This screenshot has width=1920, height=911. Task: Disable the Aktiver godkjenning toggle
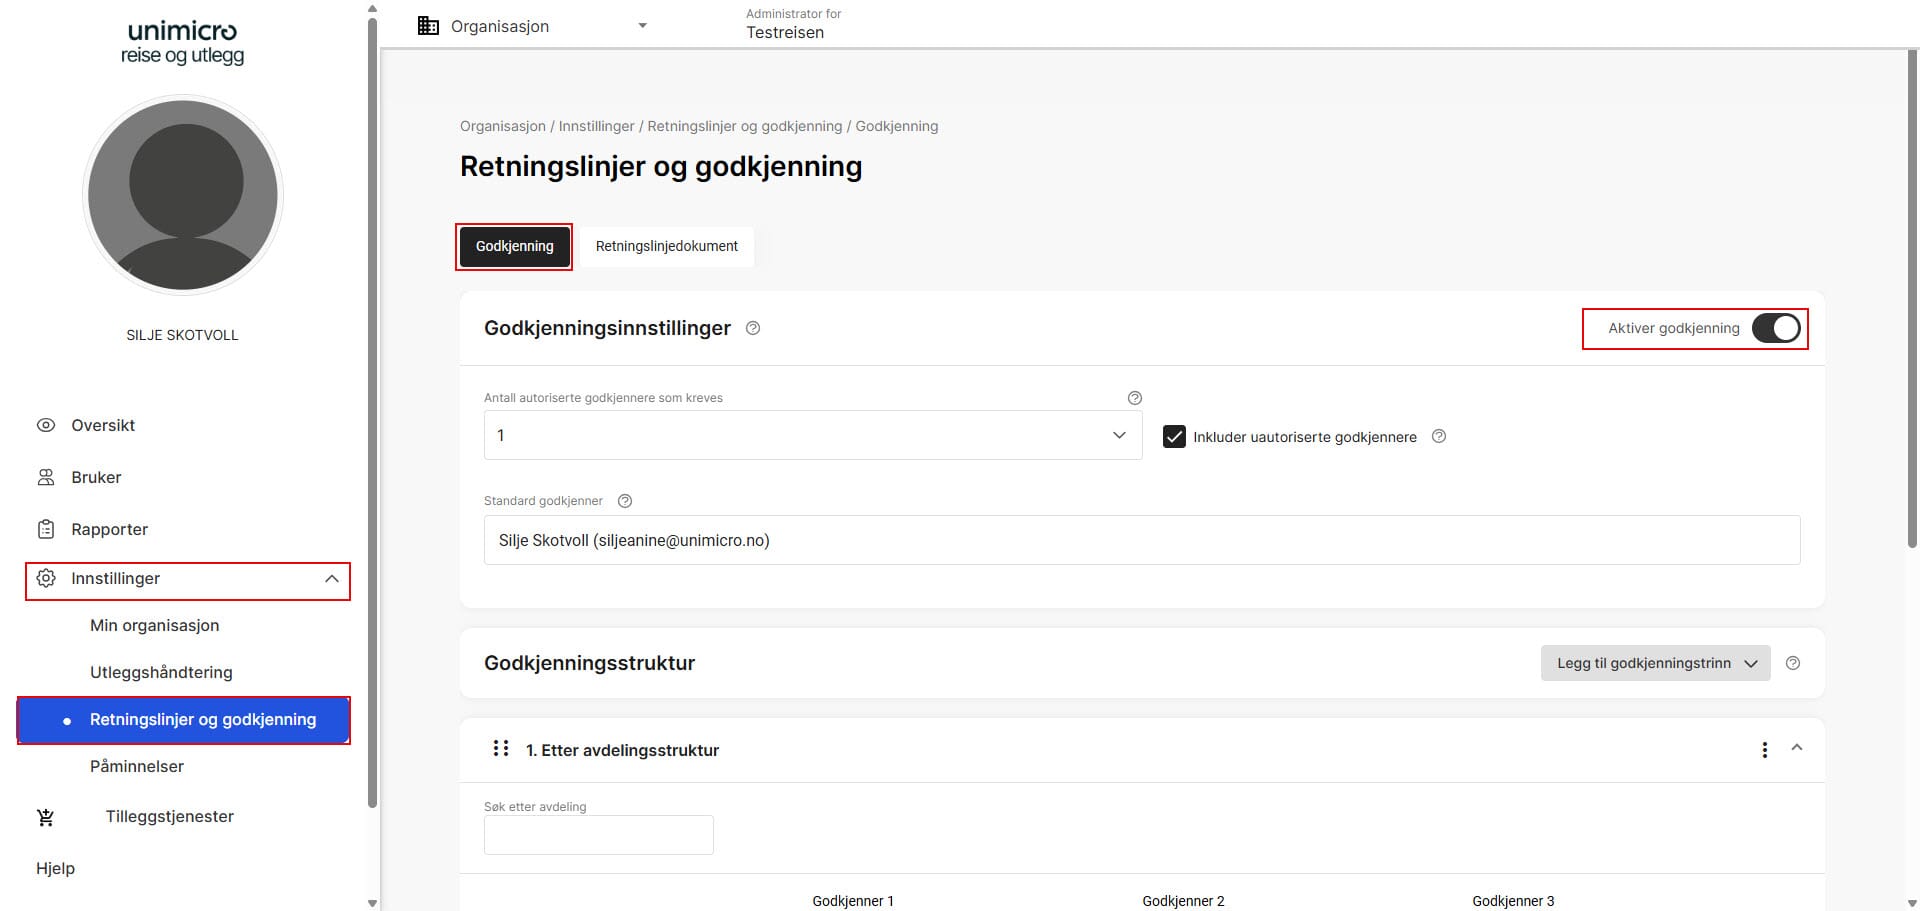tap(1776, 328)
